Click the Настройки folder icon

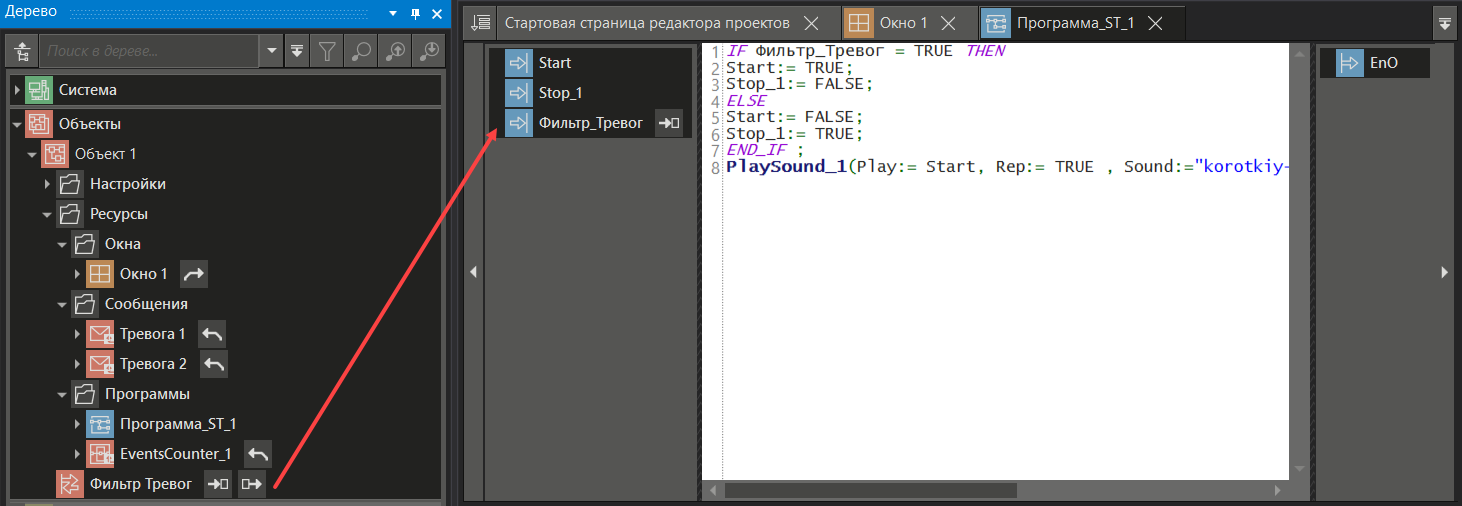pyautogui.click(x=70, y=184)
